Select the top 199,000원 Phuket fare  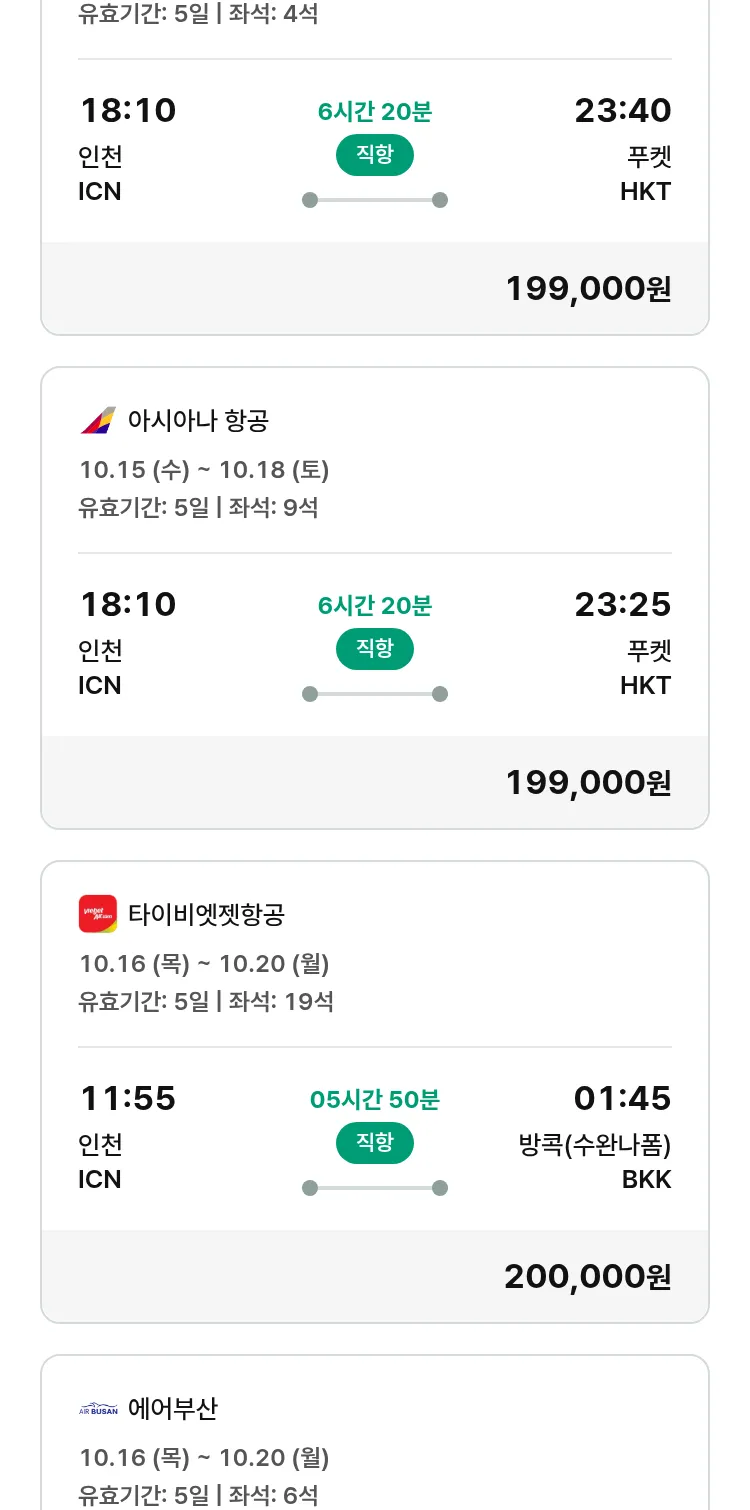(587, 289)
